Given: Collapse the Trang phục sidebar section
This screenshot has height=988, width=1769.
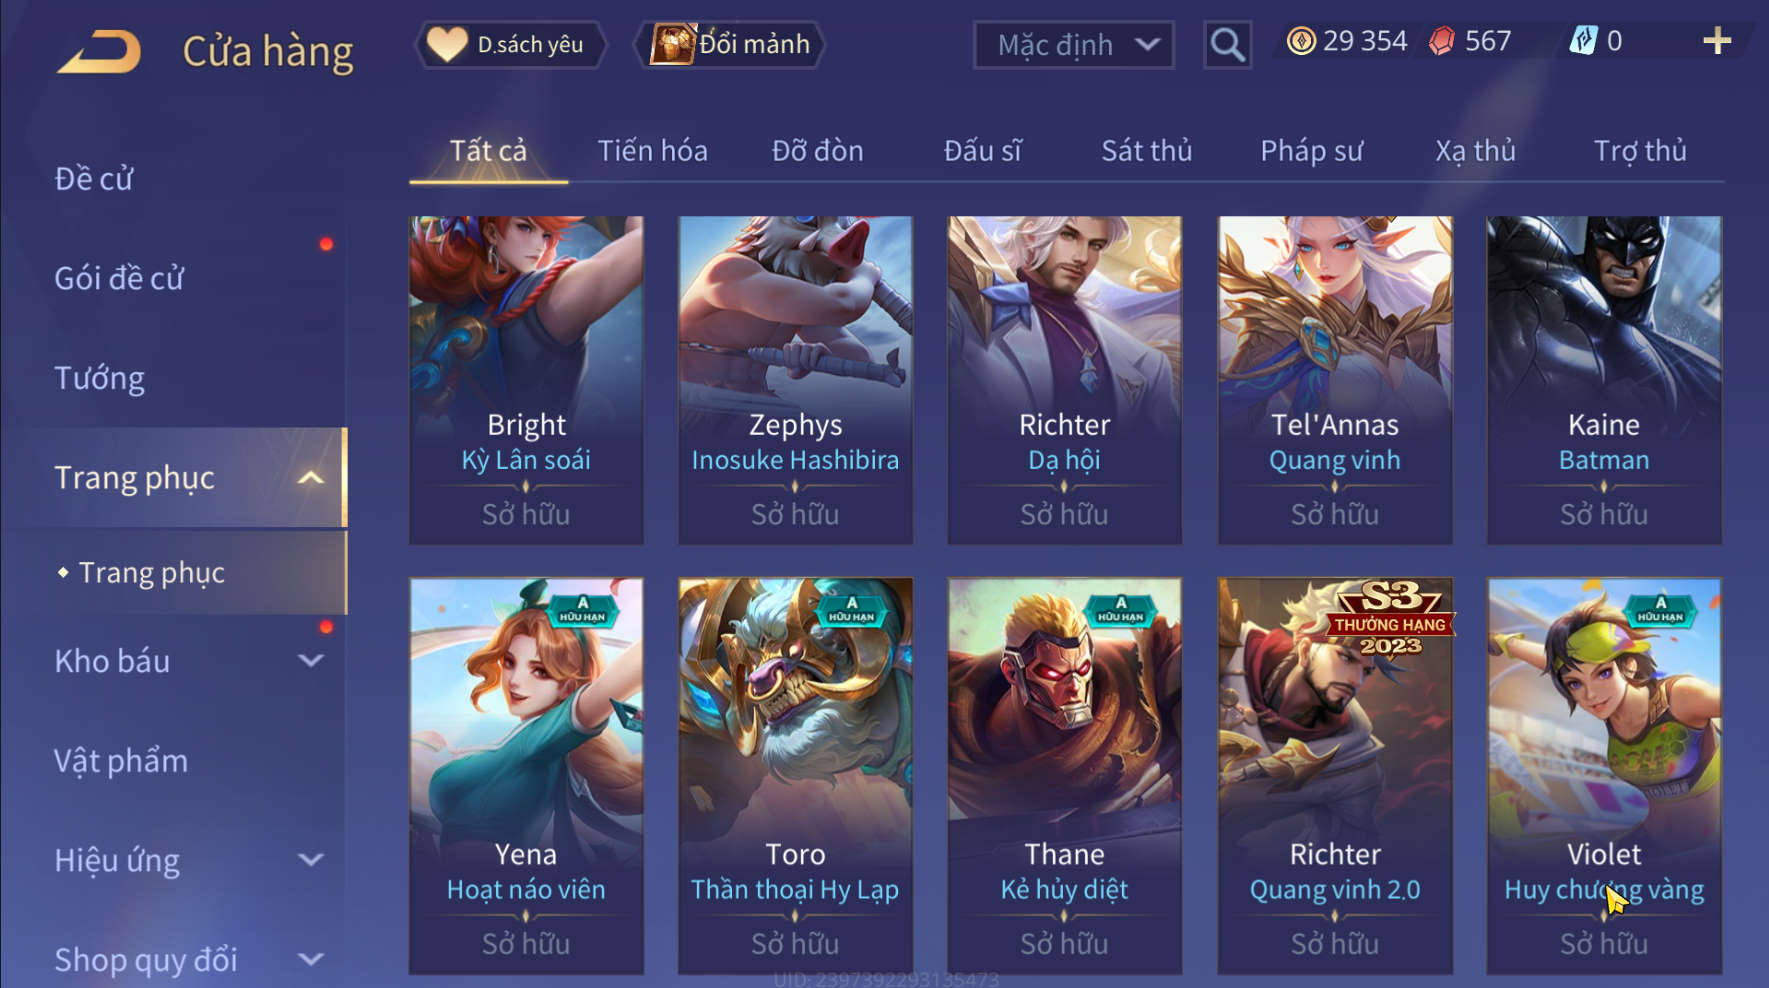Looking at the screenshot, I should (311, 478).
